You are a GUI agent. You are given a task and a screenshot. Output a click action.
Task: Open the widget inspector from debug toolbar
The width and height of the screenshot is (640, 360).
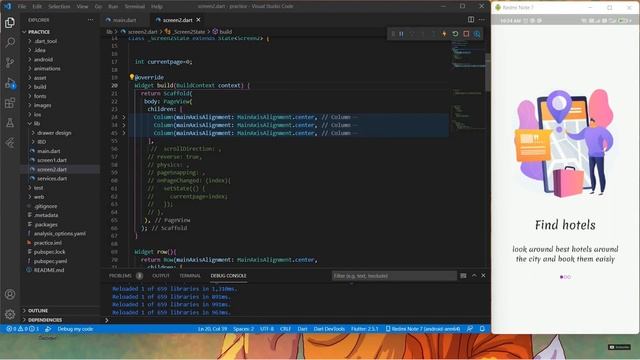[477, 34]
